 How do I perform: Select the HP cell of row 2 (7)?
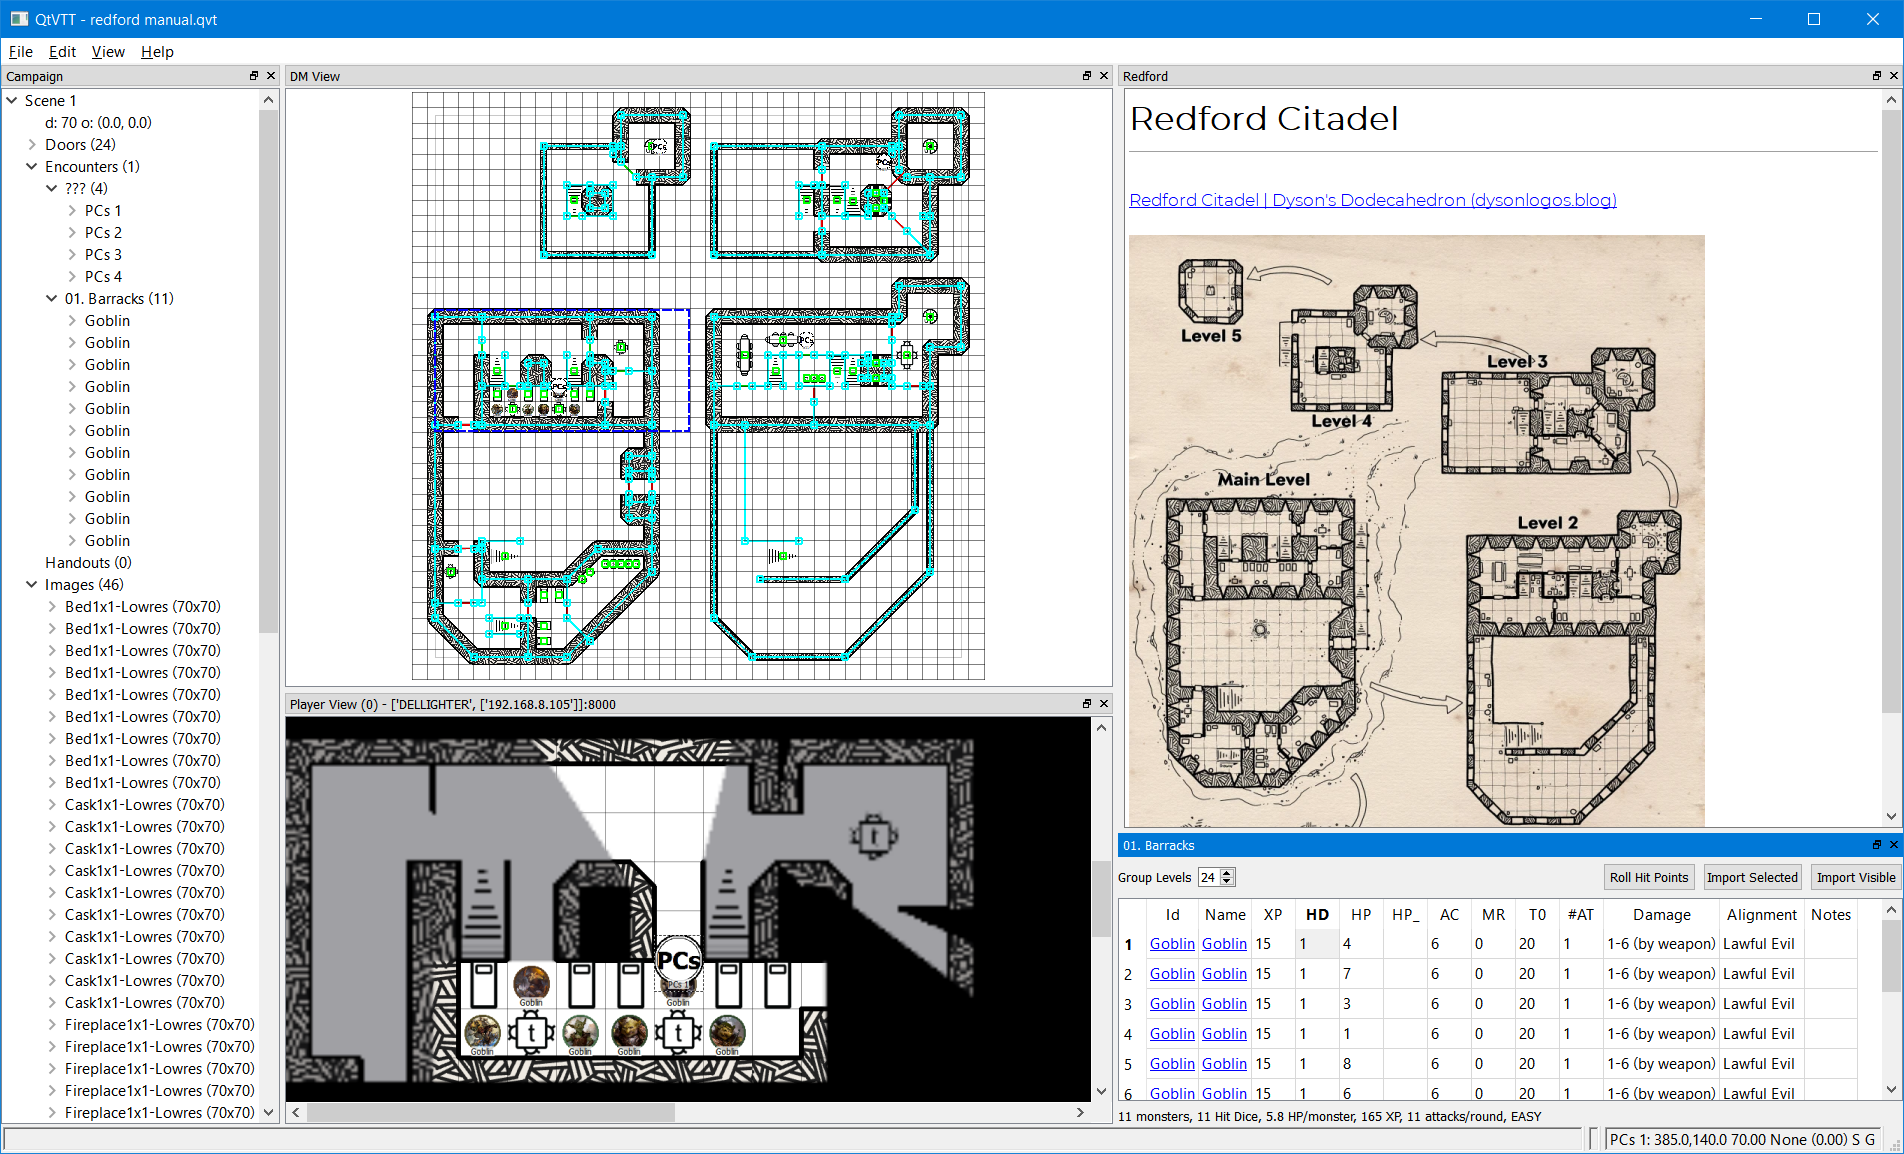tap(1360, 974)
